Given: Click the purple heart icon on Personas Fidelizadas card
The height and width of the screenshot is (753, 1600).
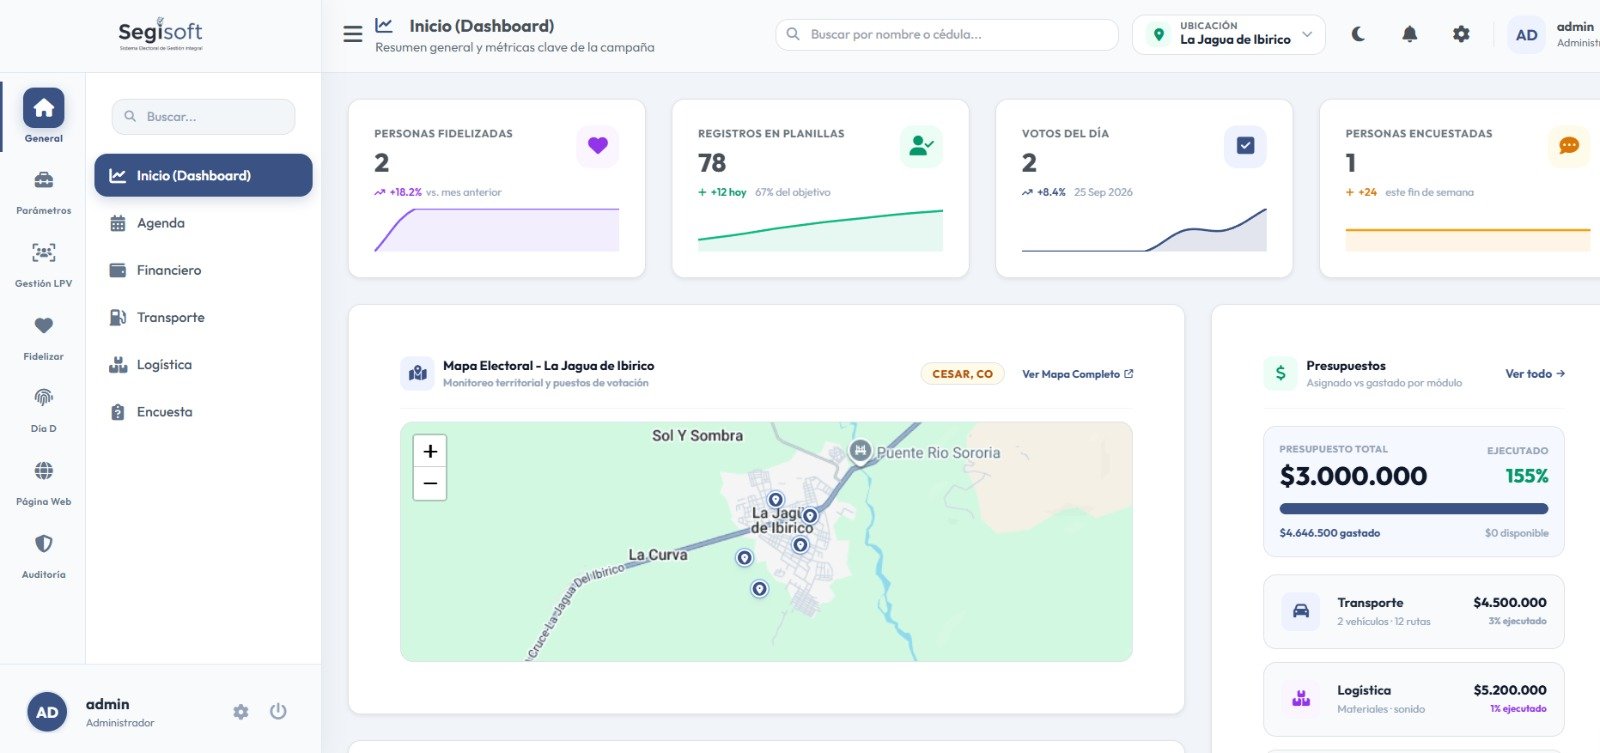Looking at the screenshot, I should (598, 146).
